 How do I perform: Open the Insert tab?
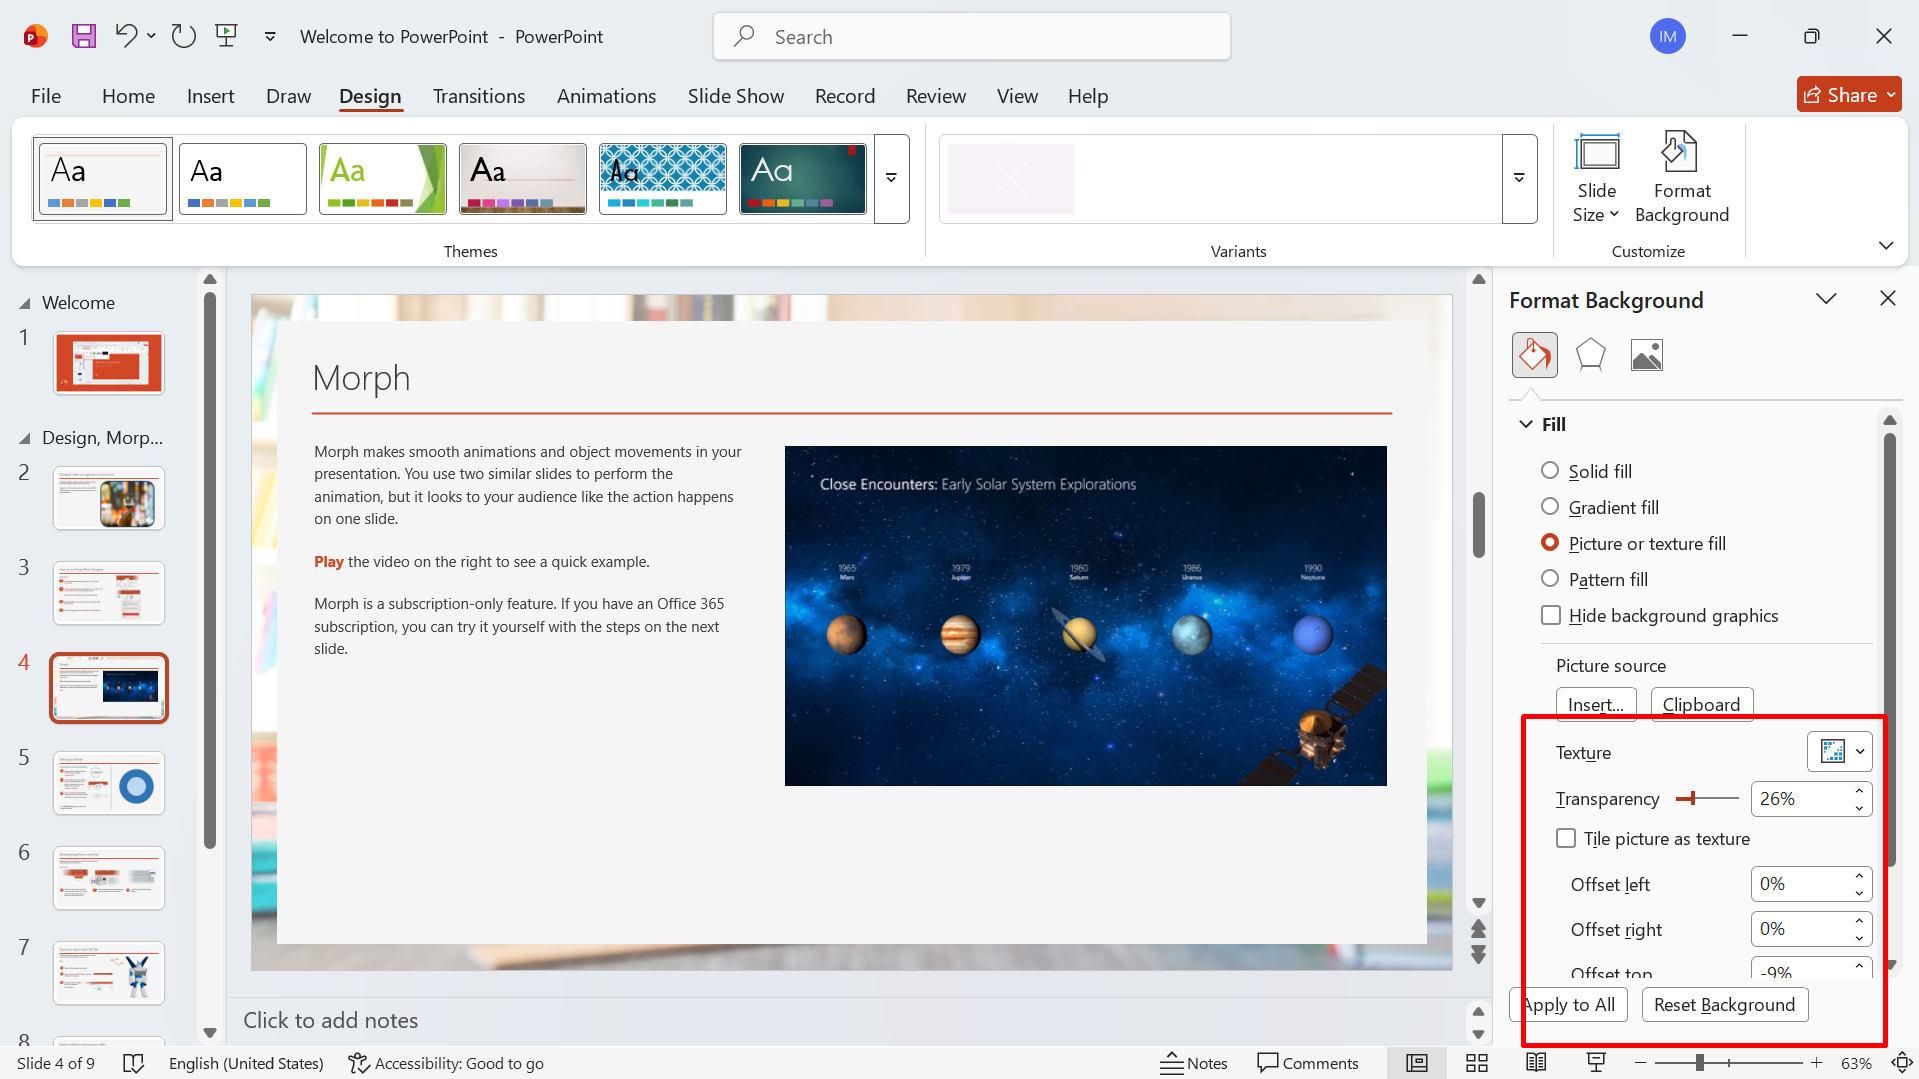[210, 96]
